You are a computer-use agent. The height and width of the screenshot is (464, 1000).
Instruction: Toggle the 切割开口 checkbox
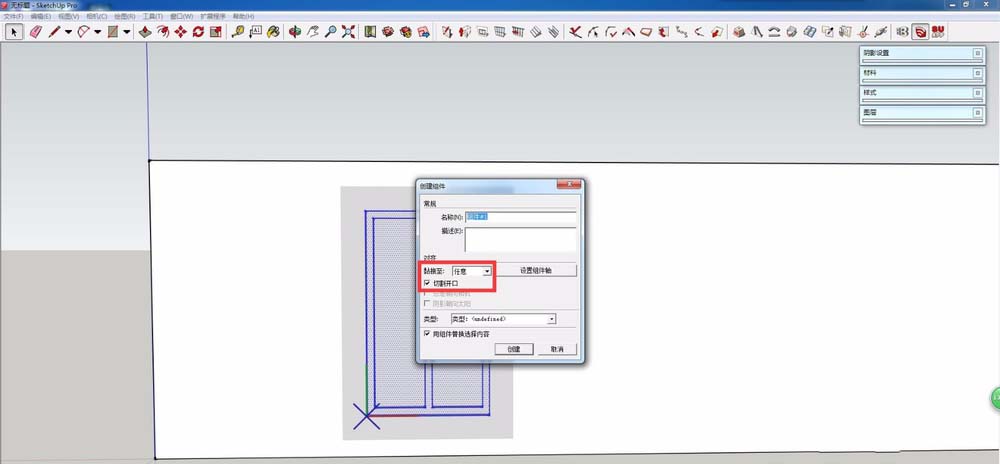pos(428,283)
